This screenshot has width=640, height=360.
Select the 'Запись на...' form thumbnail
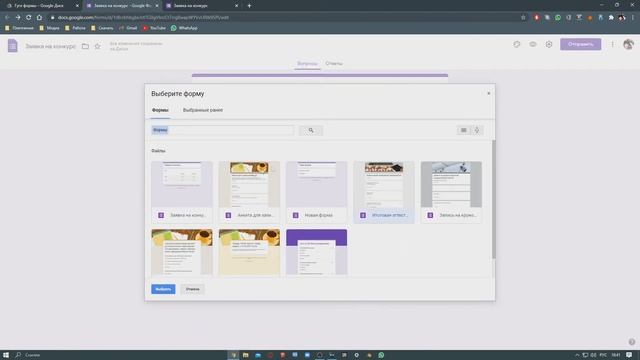451,192
